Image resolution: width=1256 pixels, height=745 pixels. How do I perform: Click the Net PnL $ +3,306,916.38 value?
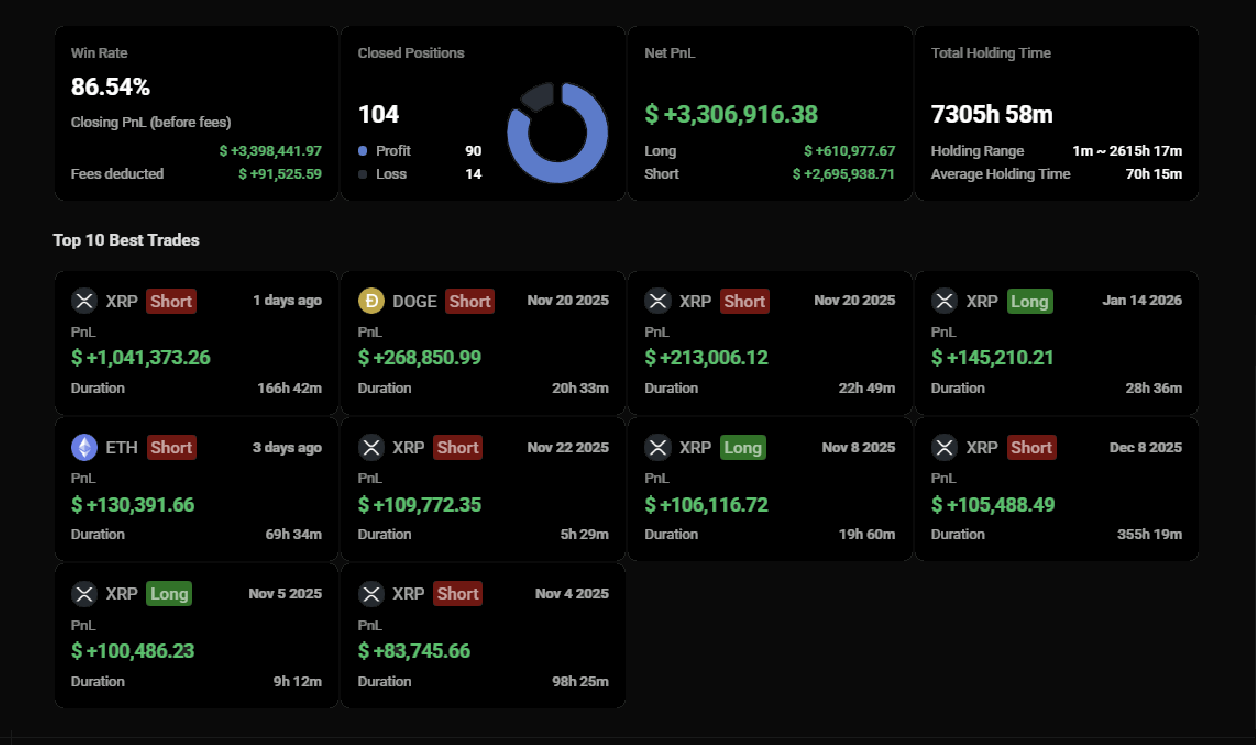(x=731, y=114)
